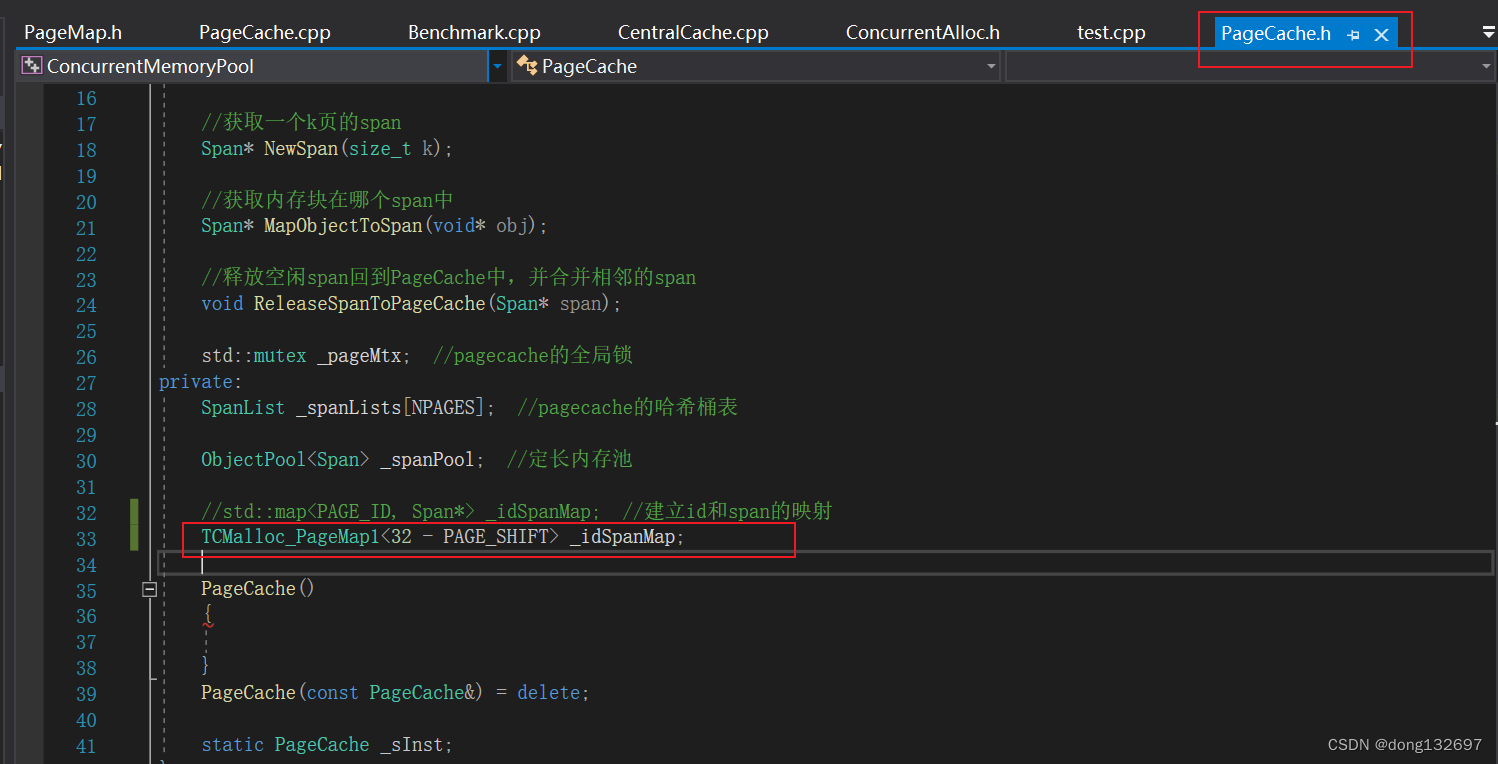This screenshot has height=764, width=1498.
Task: Click on MapObjectToSpan function name
Action: tap(343, 226)
